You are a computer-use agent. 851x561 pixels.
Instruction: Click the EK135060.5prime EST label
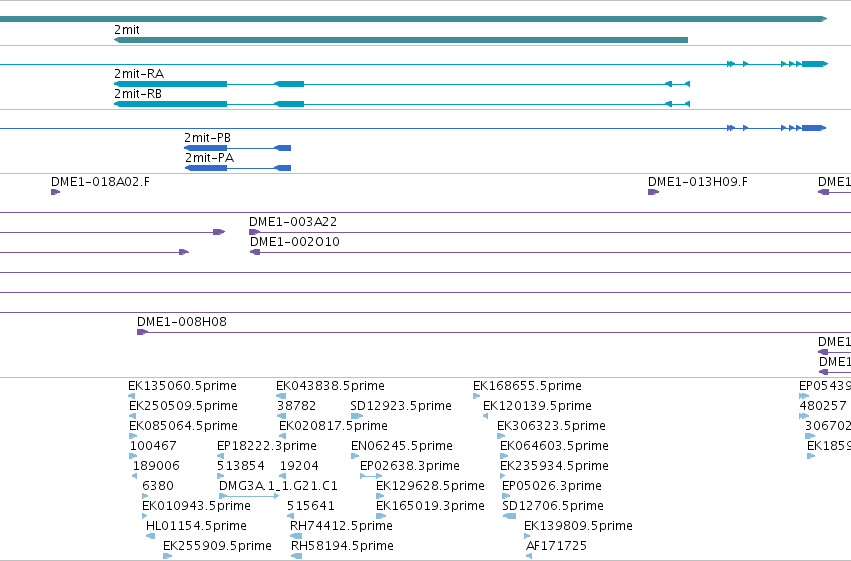tap(182, 386)
